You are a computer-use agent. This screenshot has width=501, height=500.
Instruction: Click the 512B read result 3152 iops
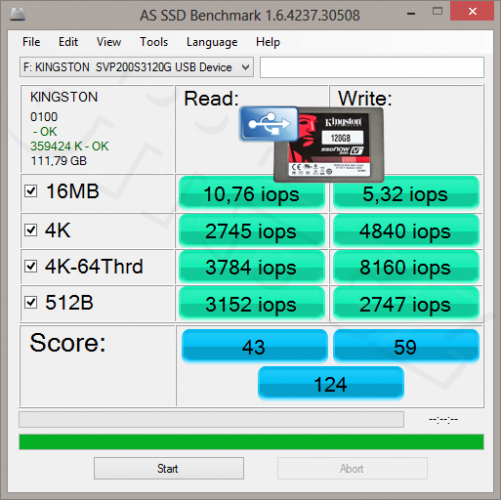(x=252, y=304)
